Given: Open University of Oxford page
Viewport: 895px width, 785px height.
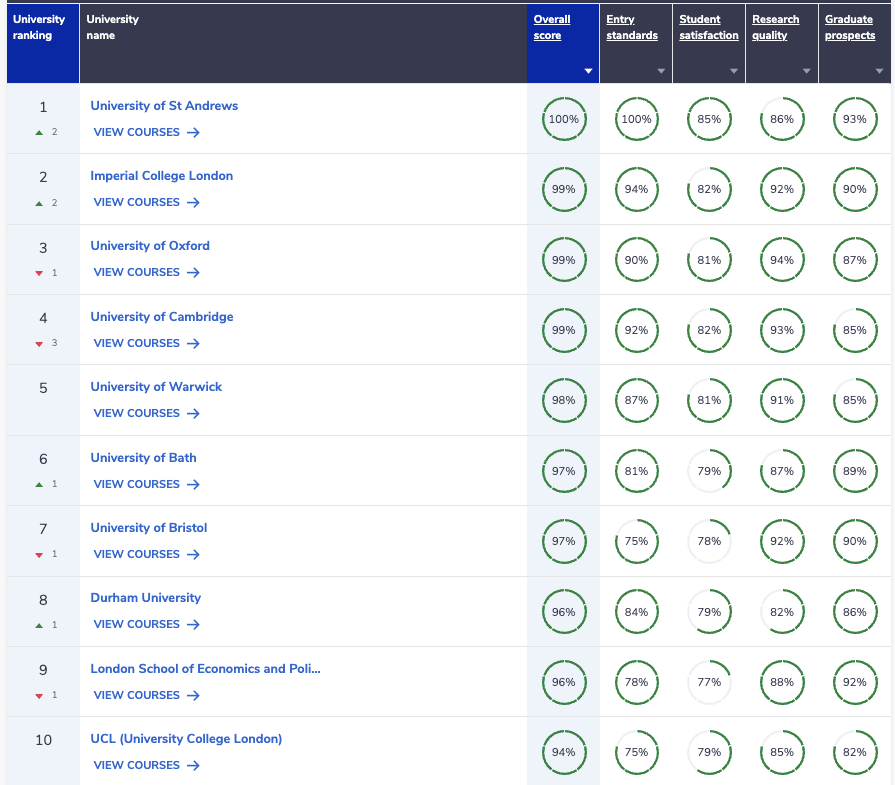Looking at the screenshot, I should click(150, 246).
